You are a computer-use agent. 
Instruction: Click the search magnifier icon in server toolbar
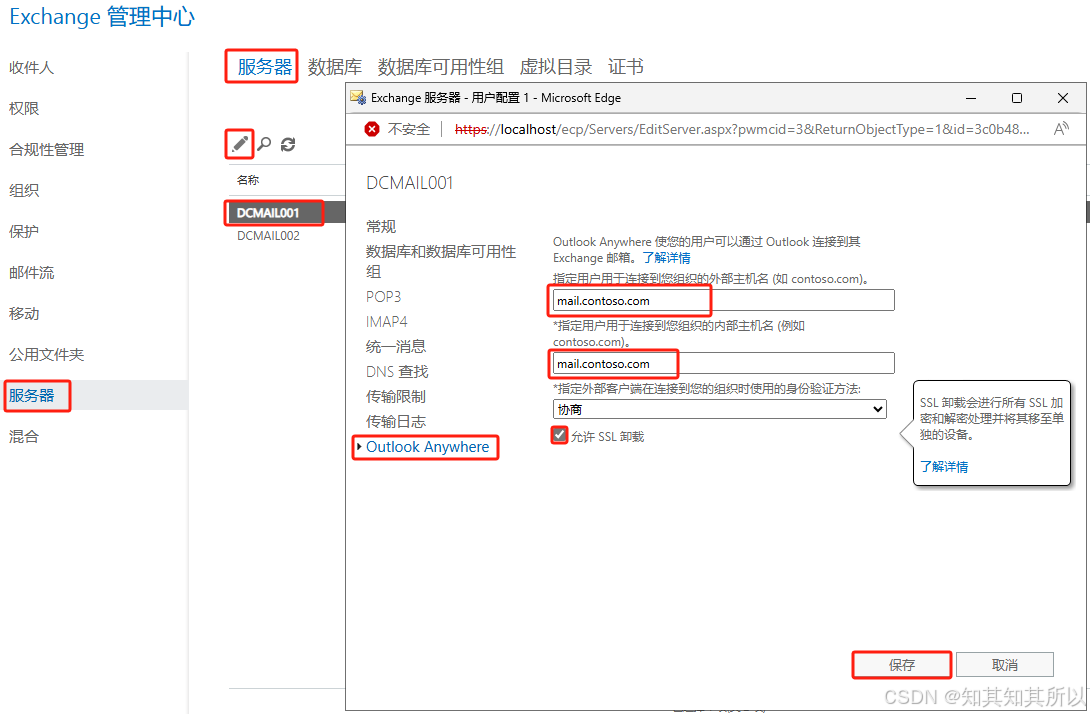(264, 144)
